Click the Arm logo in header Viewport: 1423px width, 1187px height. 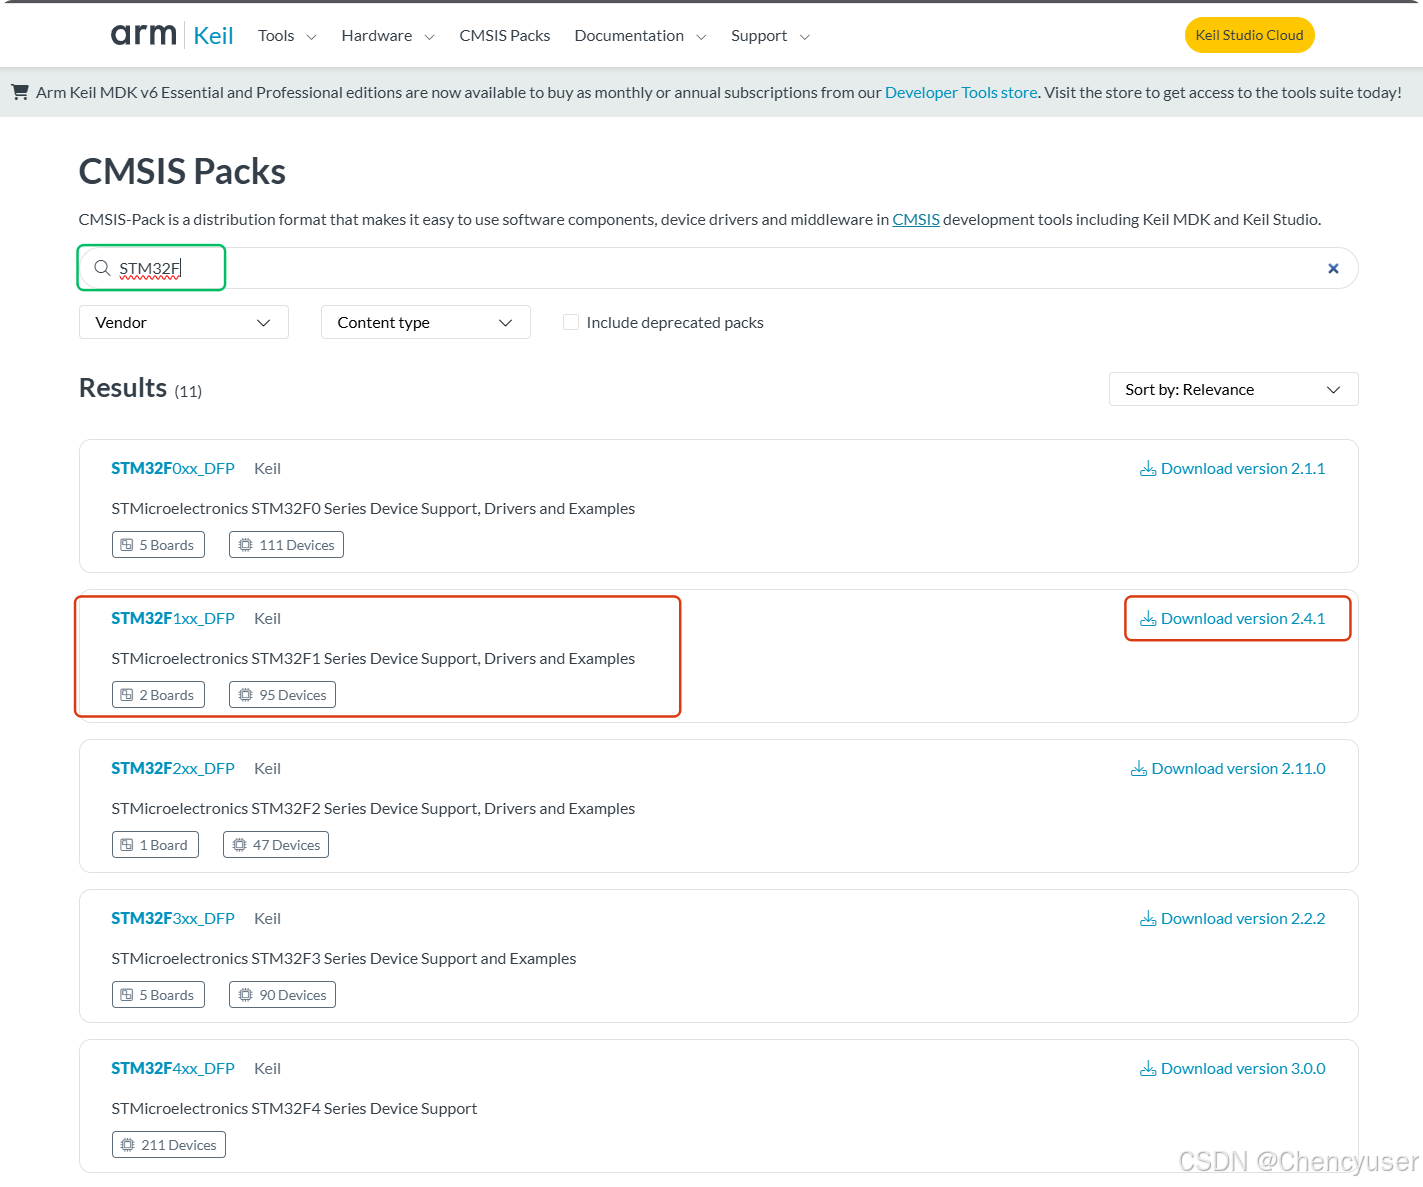143,35
